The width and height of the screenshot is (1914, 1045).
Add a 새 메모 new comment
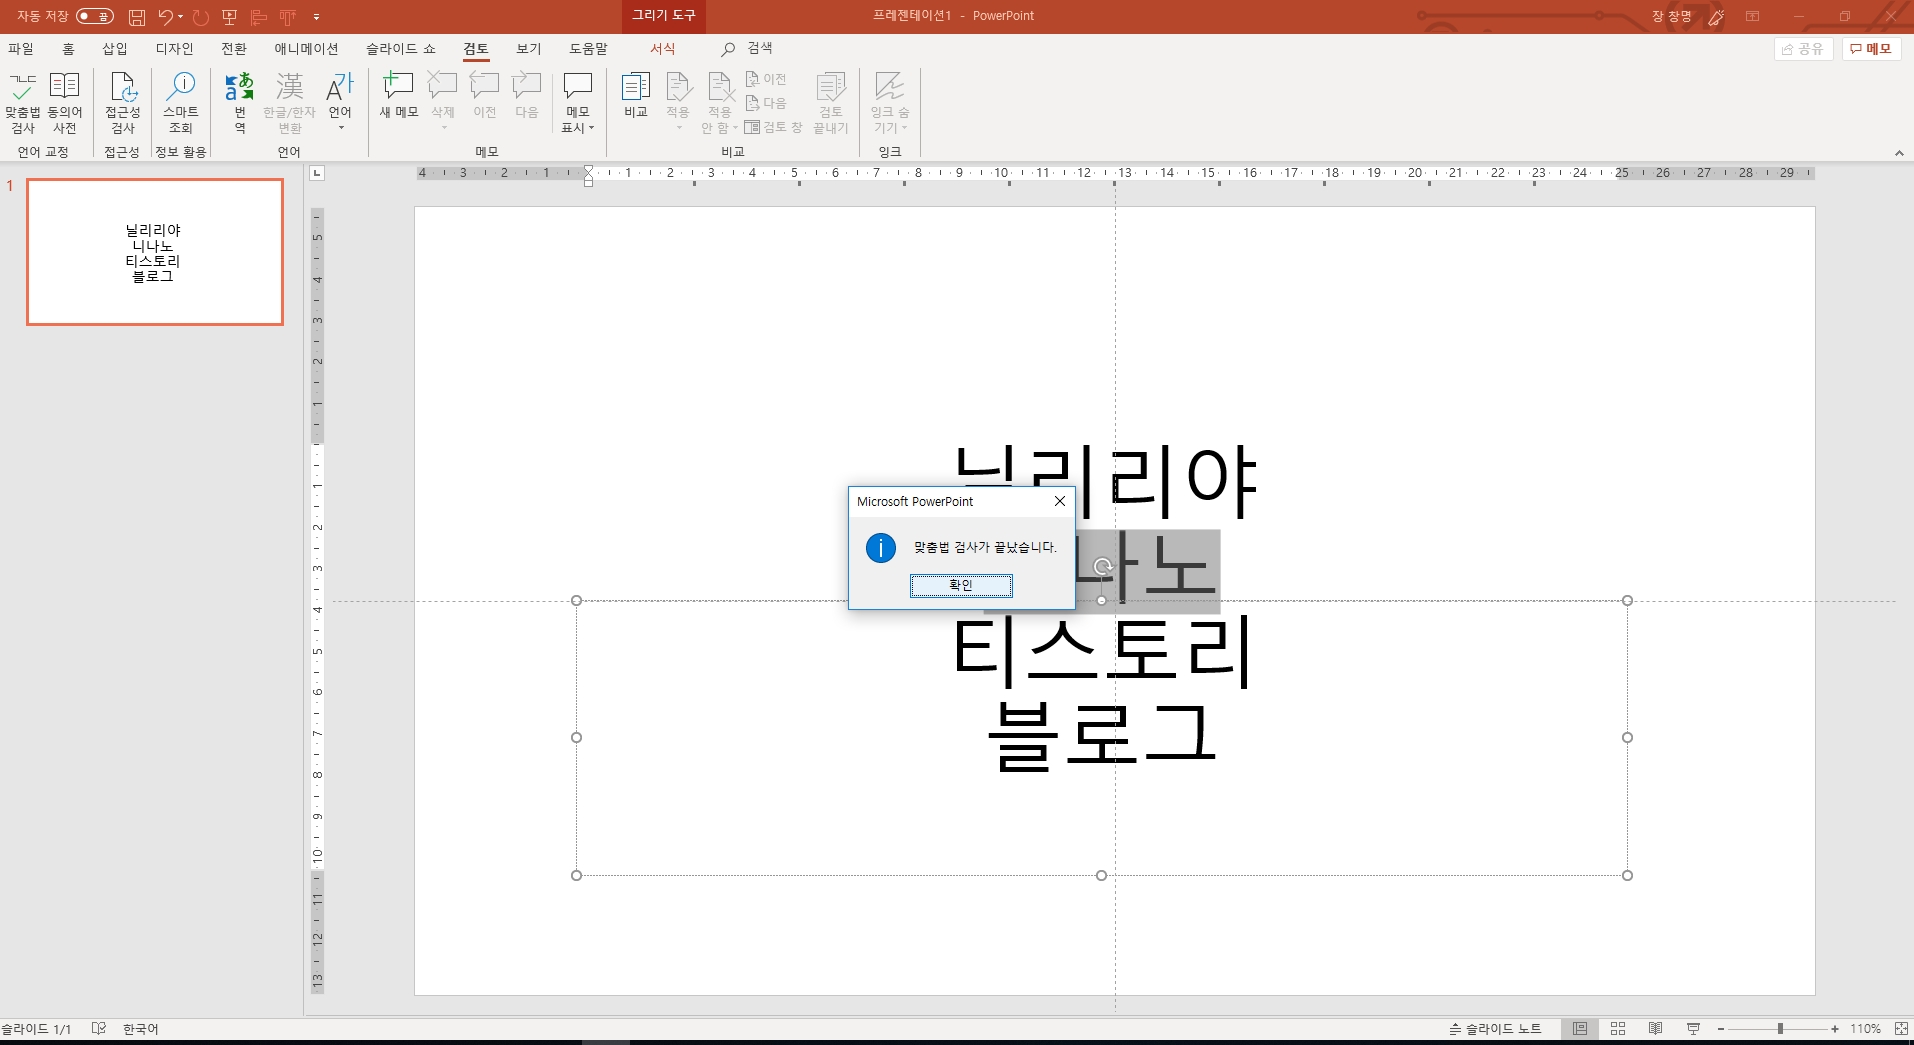click(x=399, y=97)
